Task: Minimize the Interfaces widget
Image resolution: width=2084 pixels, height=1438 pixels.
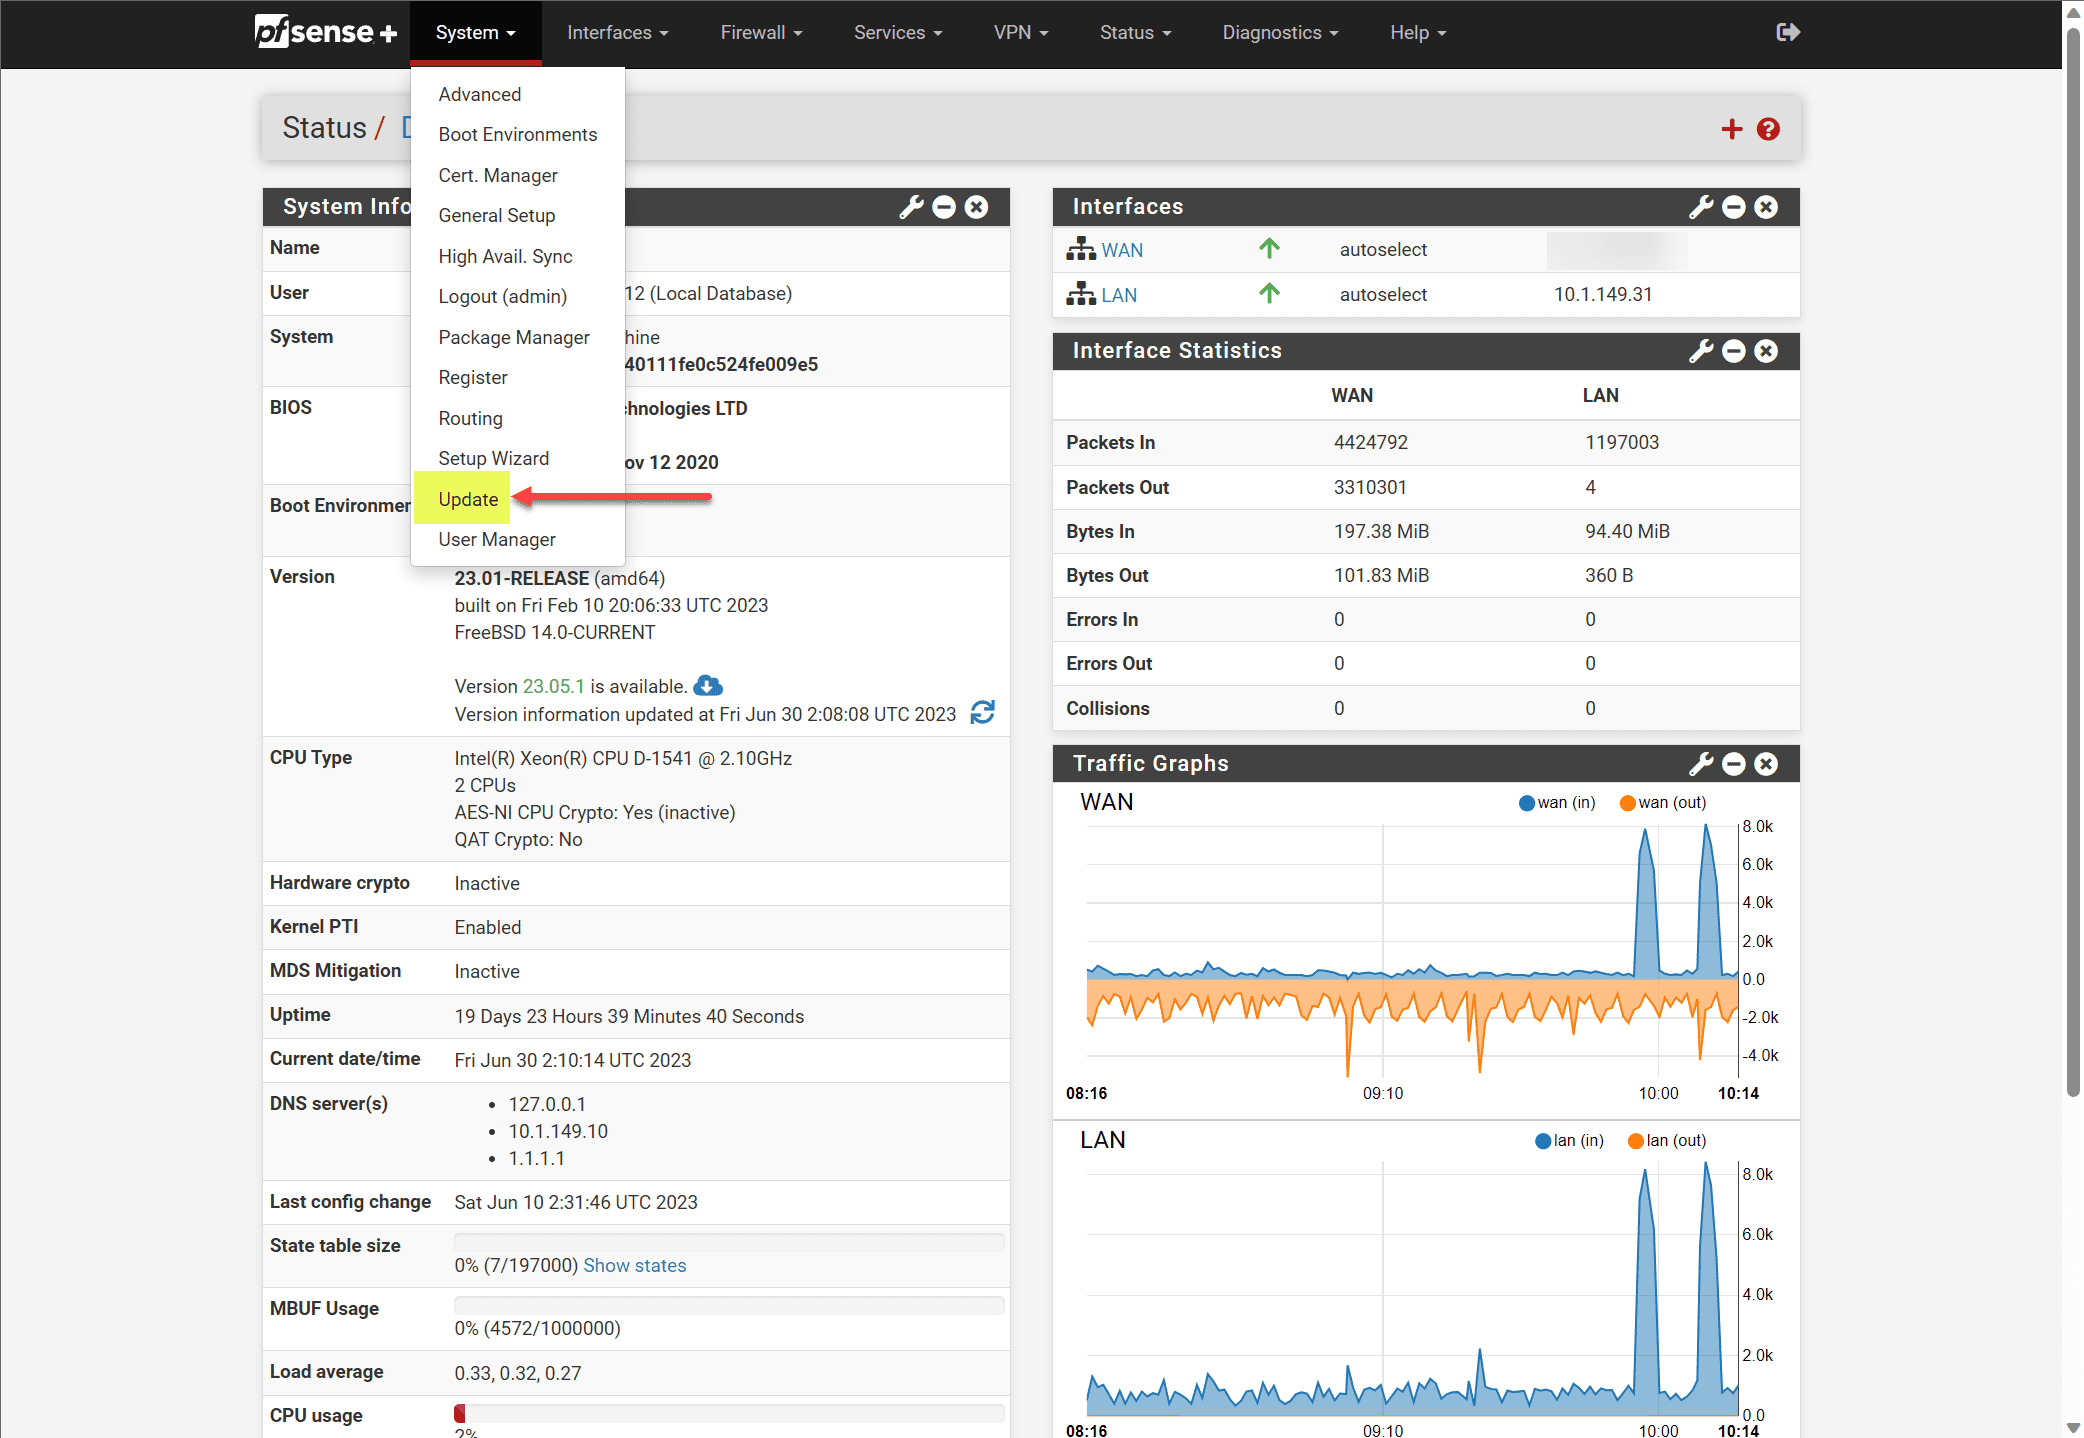Action: point(1734,207)
